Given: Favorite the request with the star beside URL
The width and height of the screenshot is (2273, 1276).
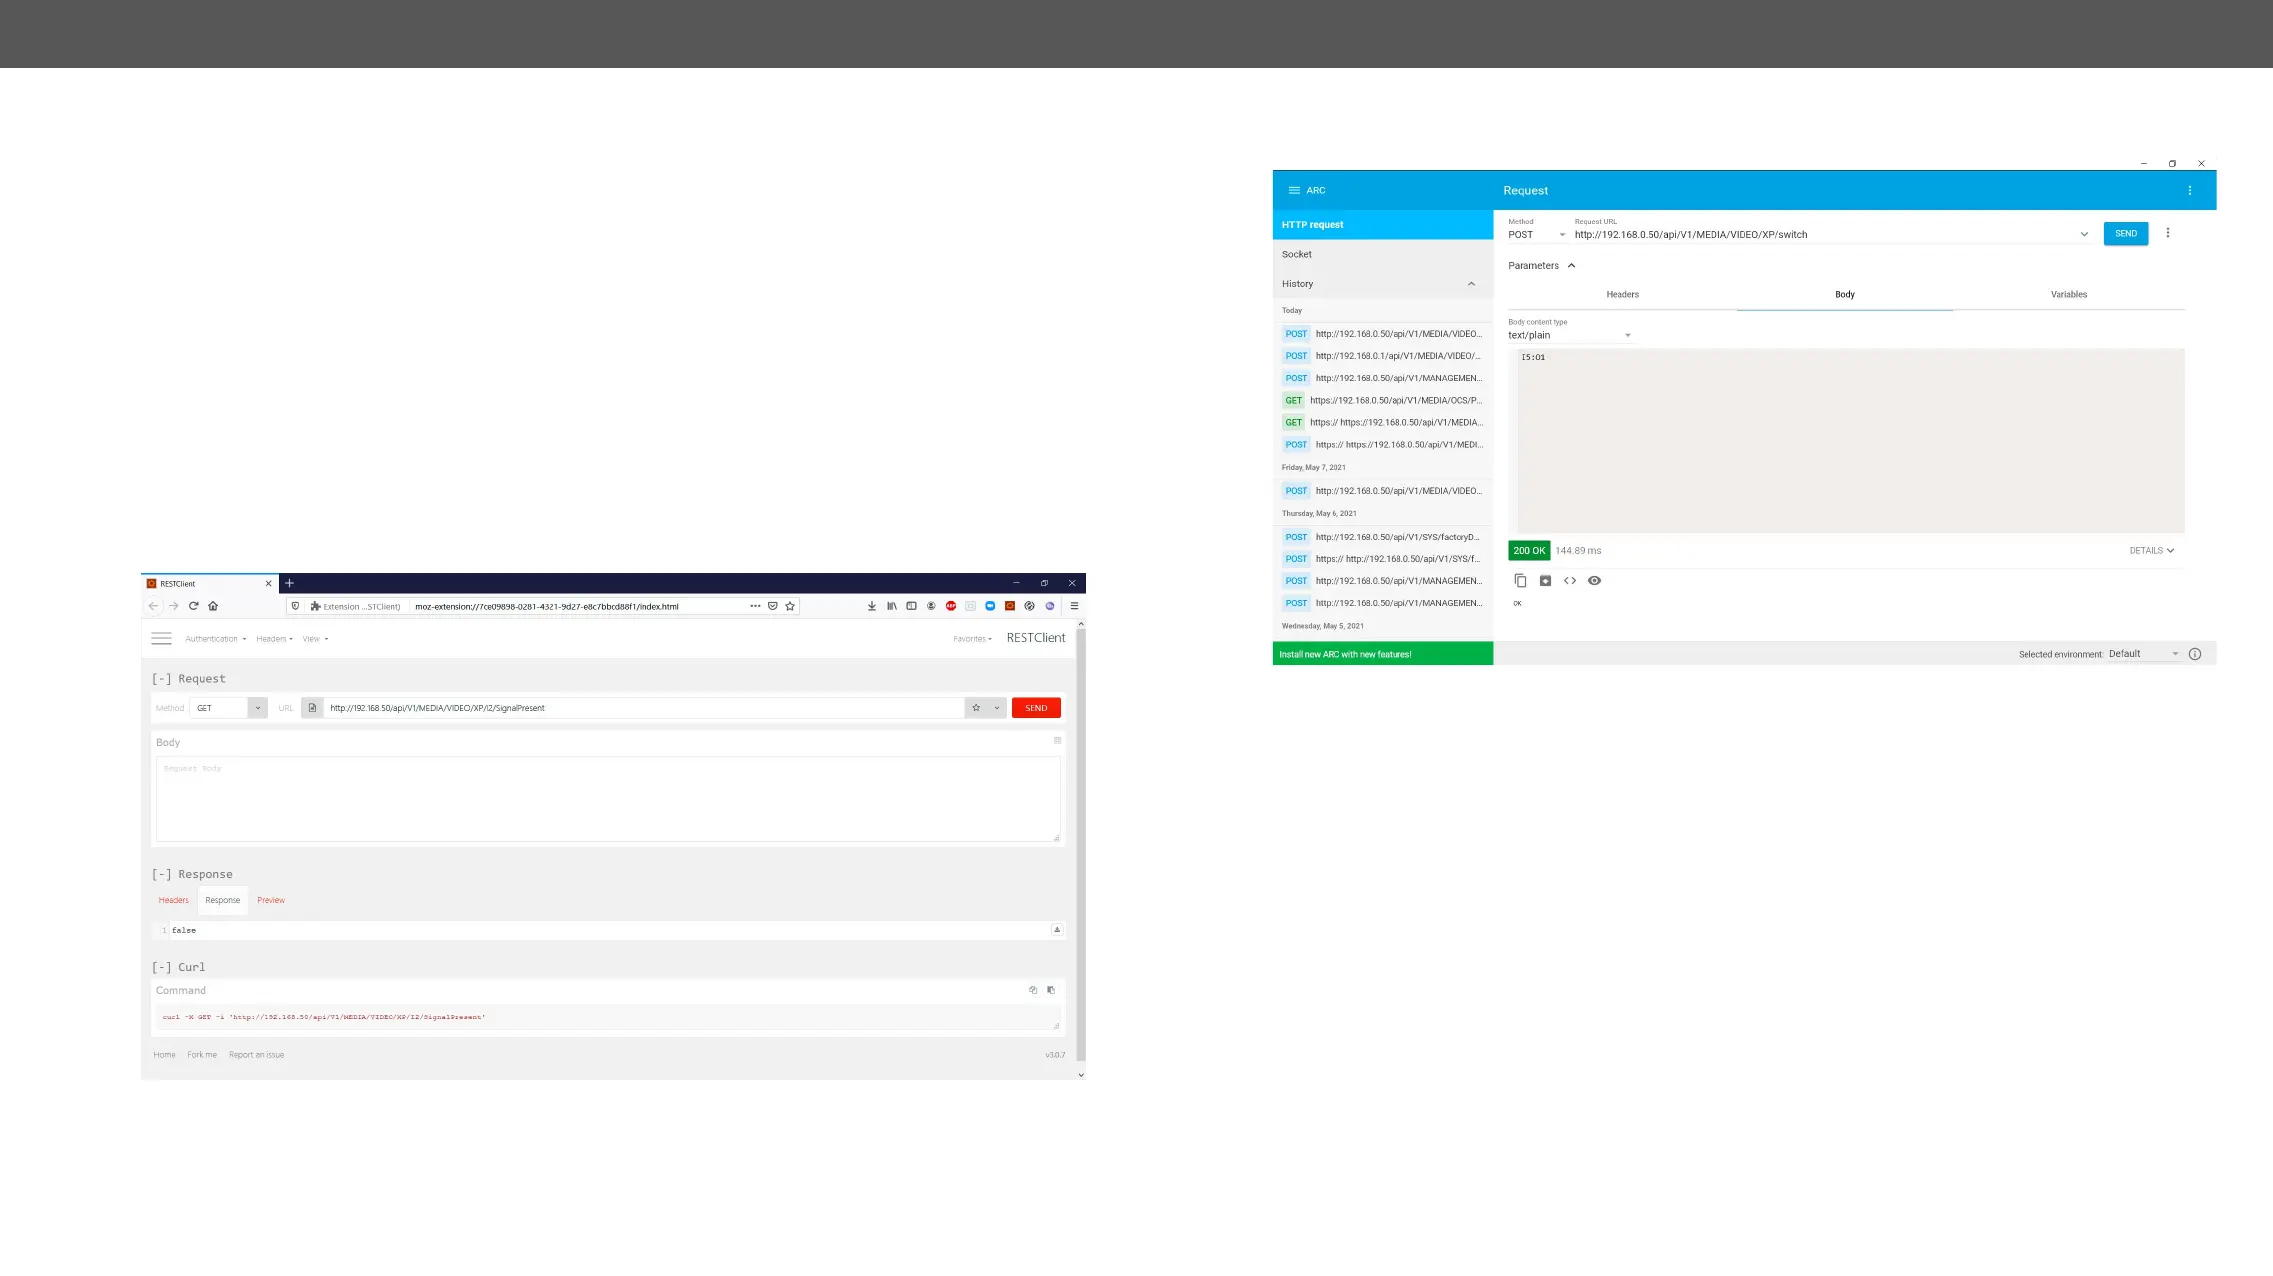Looking at the screenshot, I should coord(976,708).
